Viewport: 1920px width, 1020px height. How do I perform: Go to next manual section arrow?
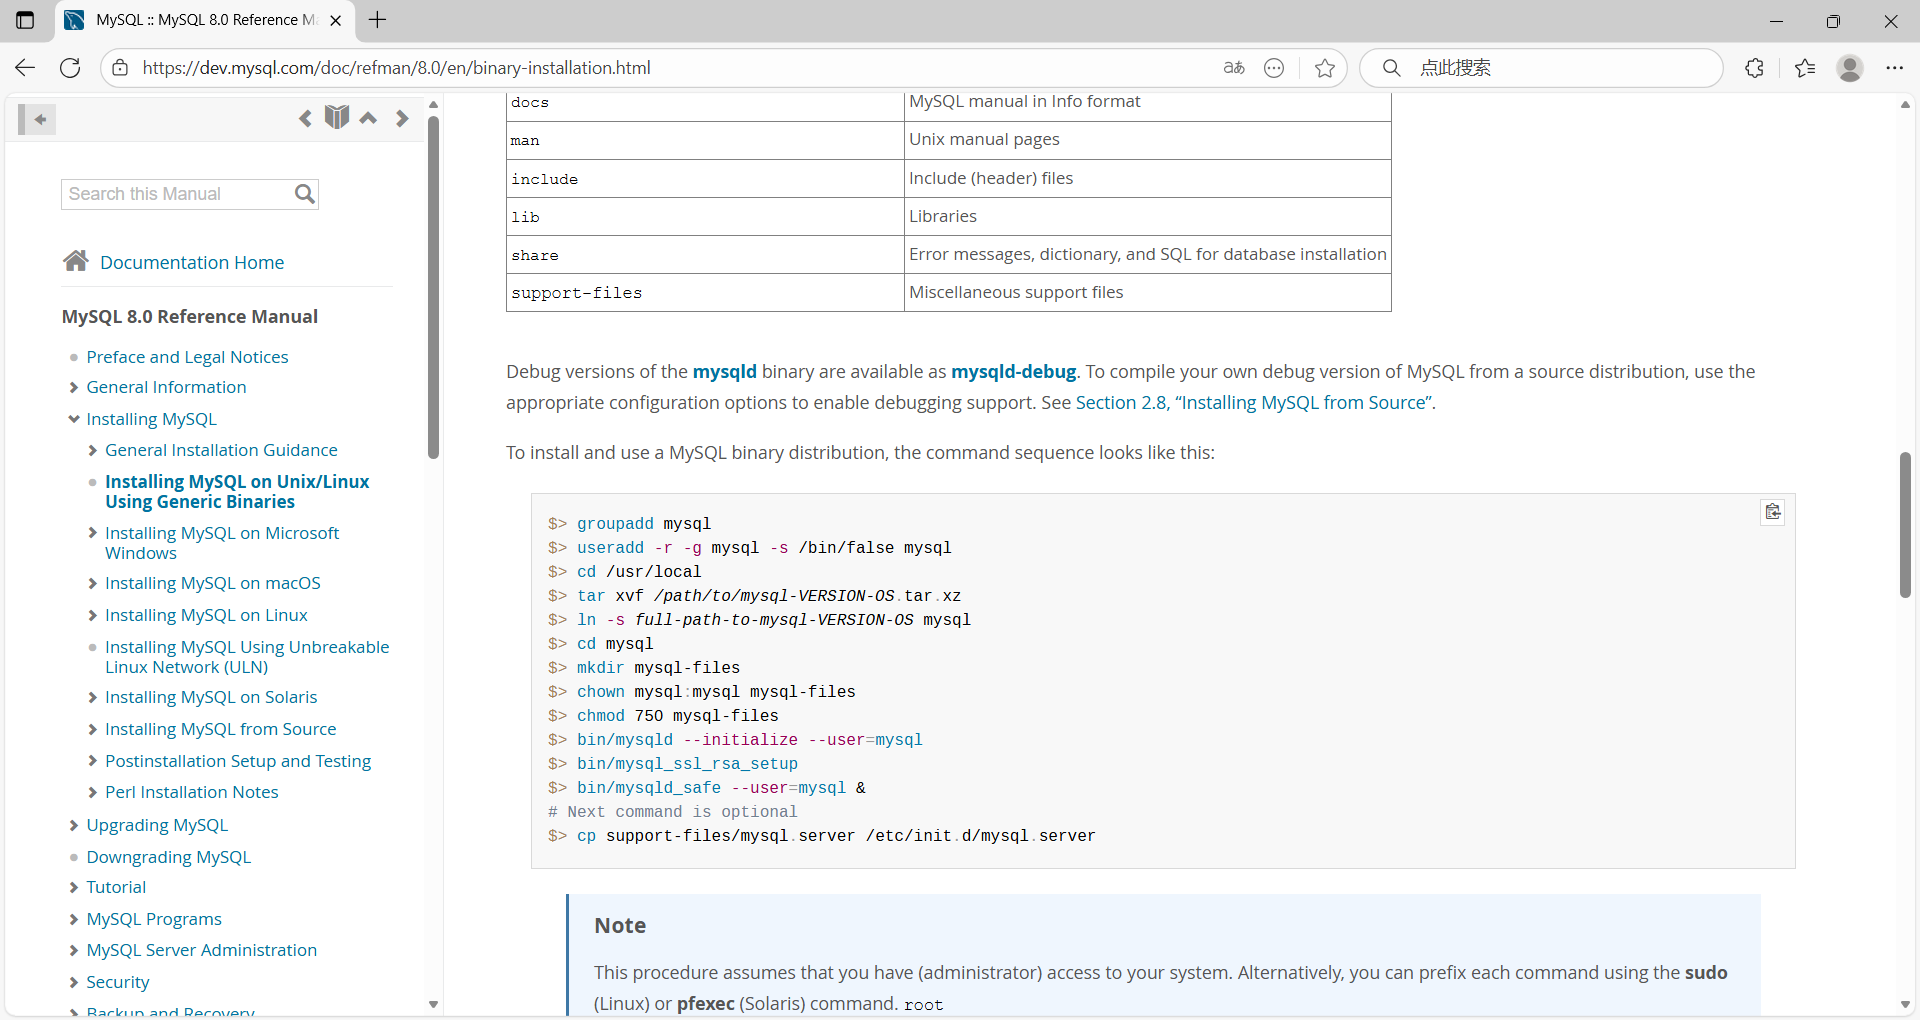pyautogui.click(x=402, y=118)
